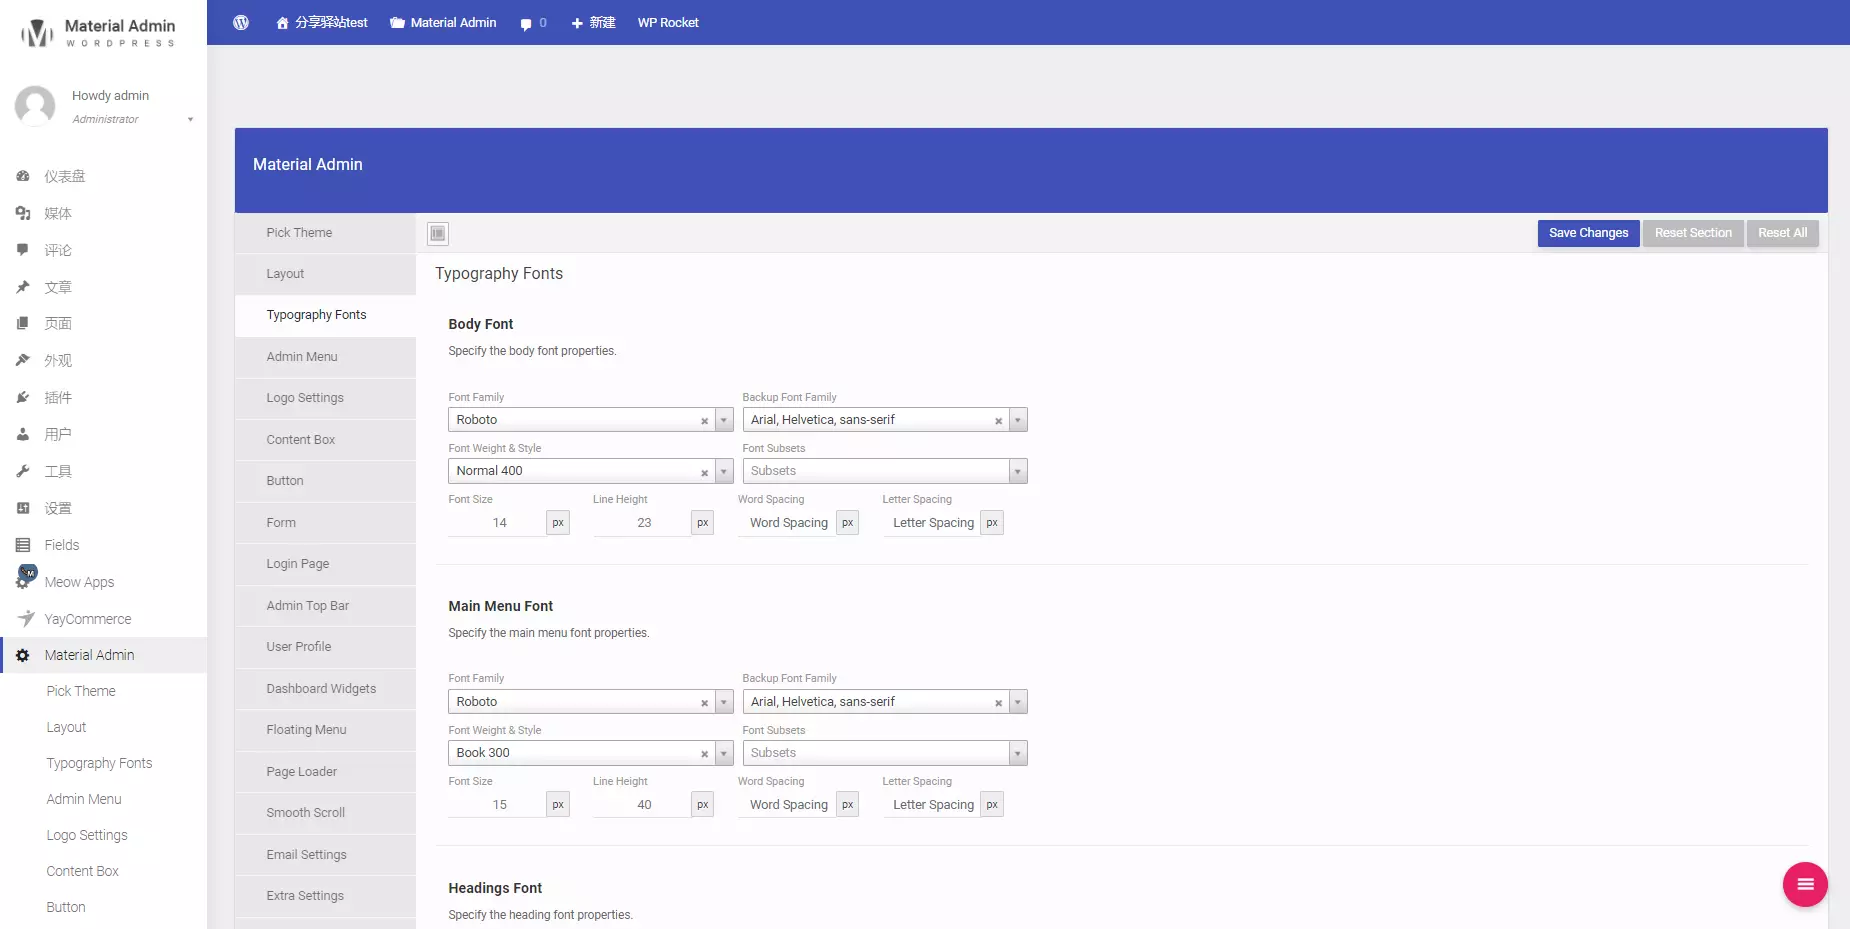Click Material Admin gear item in sidebar
Image resolution: width=1850 pixels, height=929 pixels.
pyautogui.click(x=104, y=655)
